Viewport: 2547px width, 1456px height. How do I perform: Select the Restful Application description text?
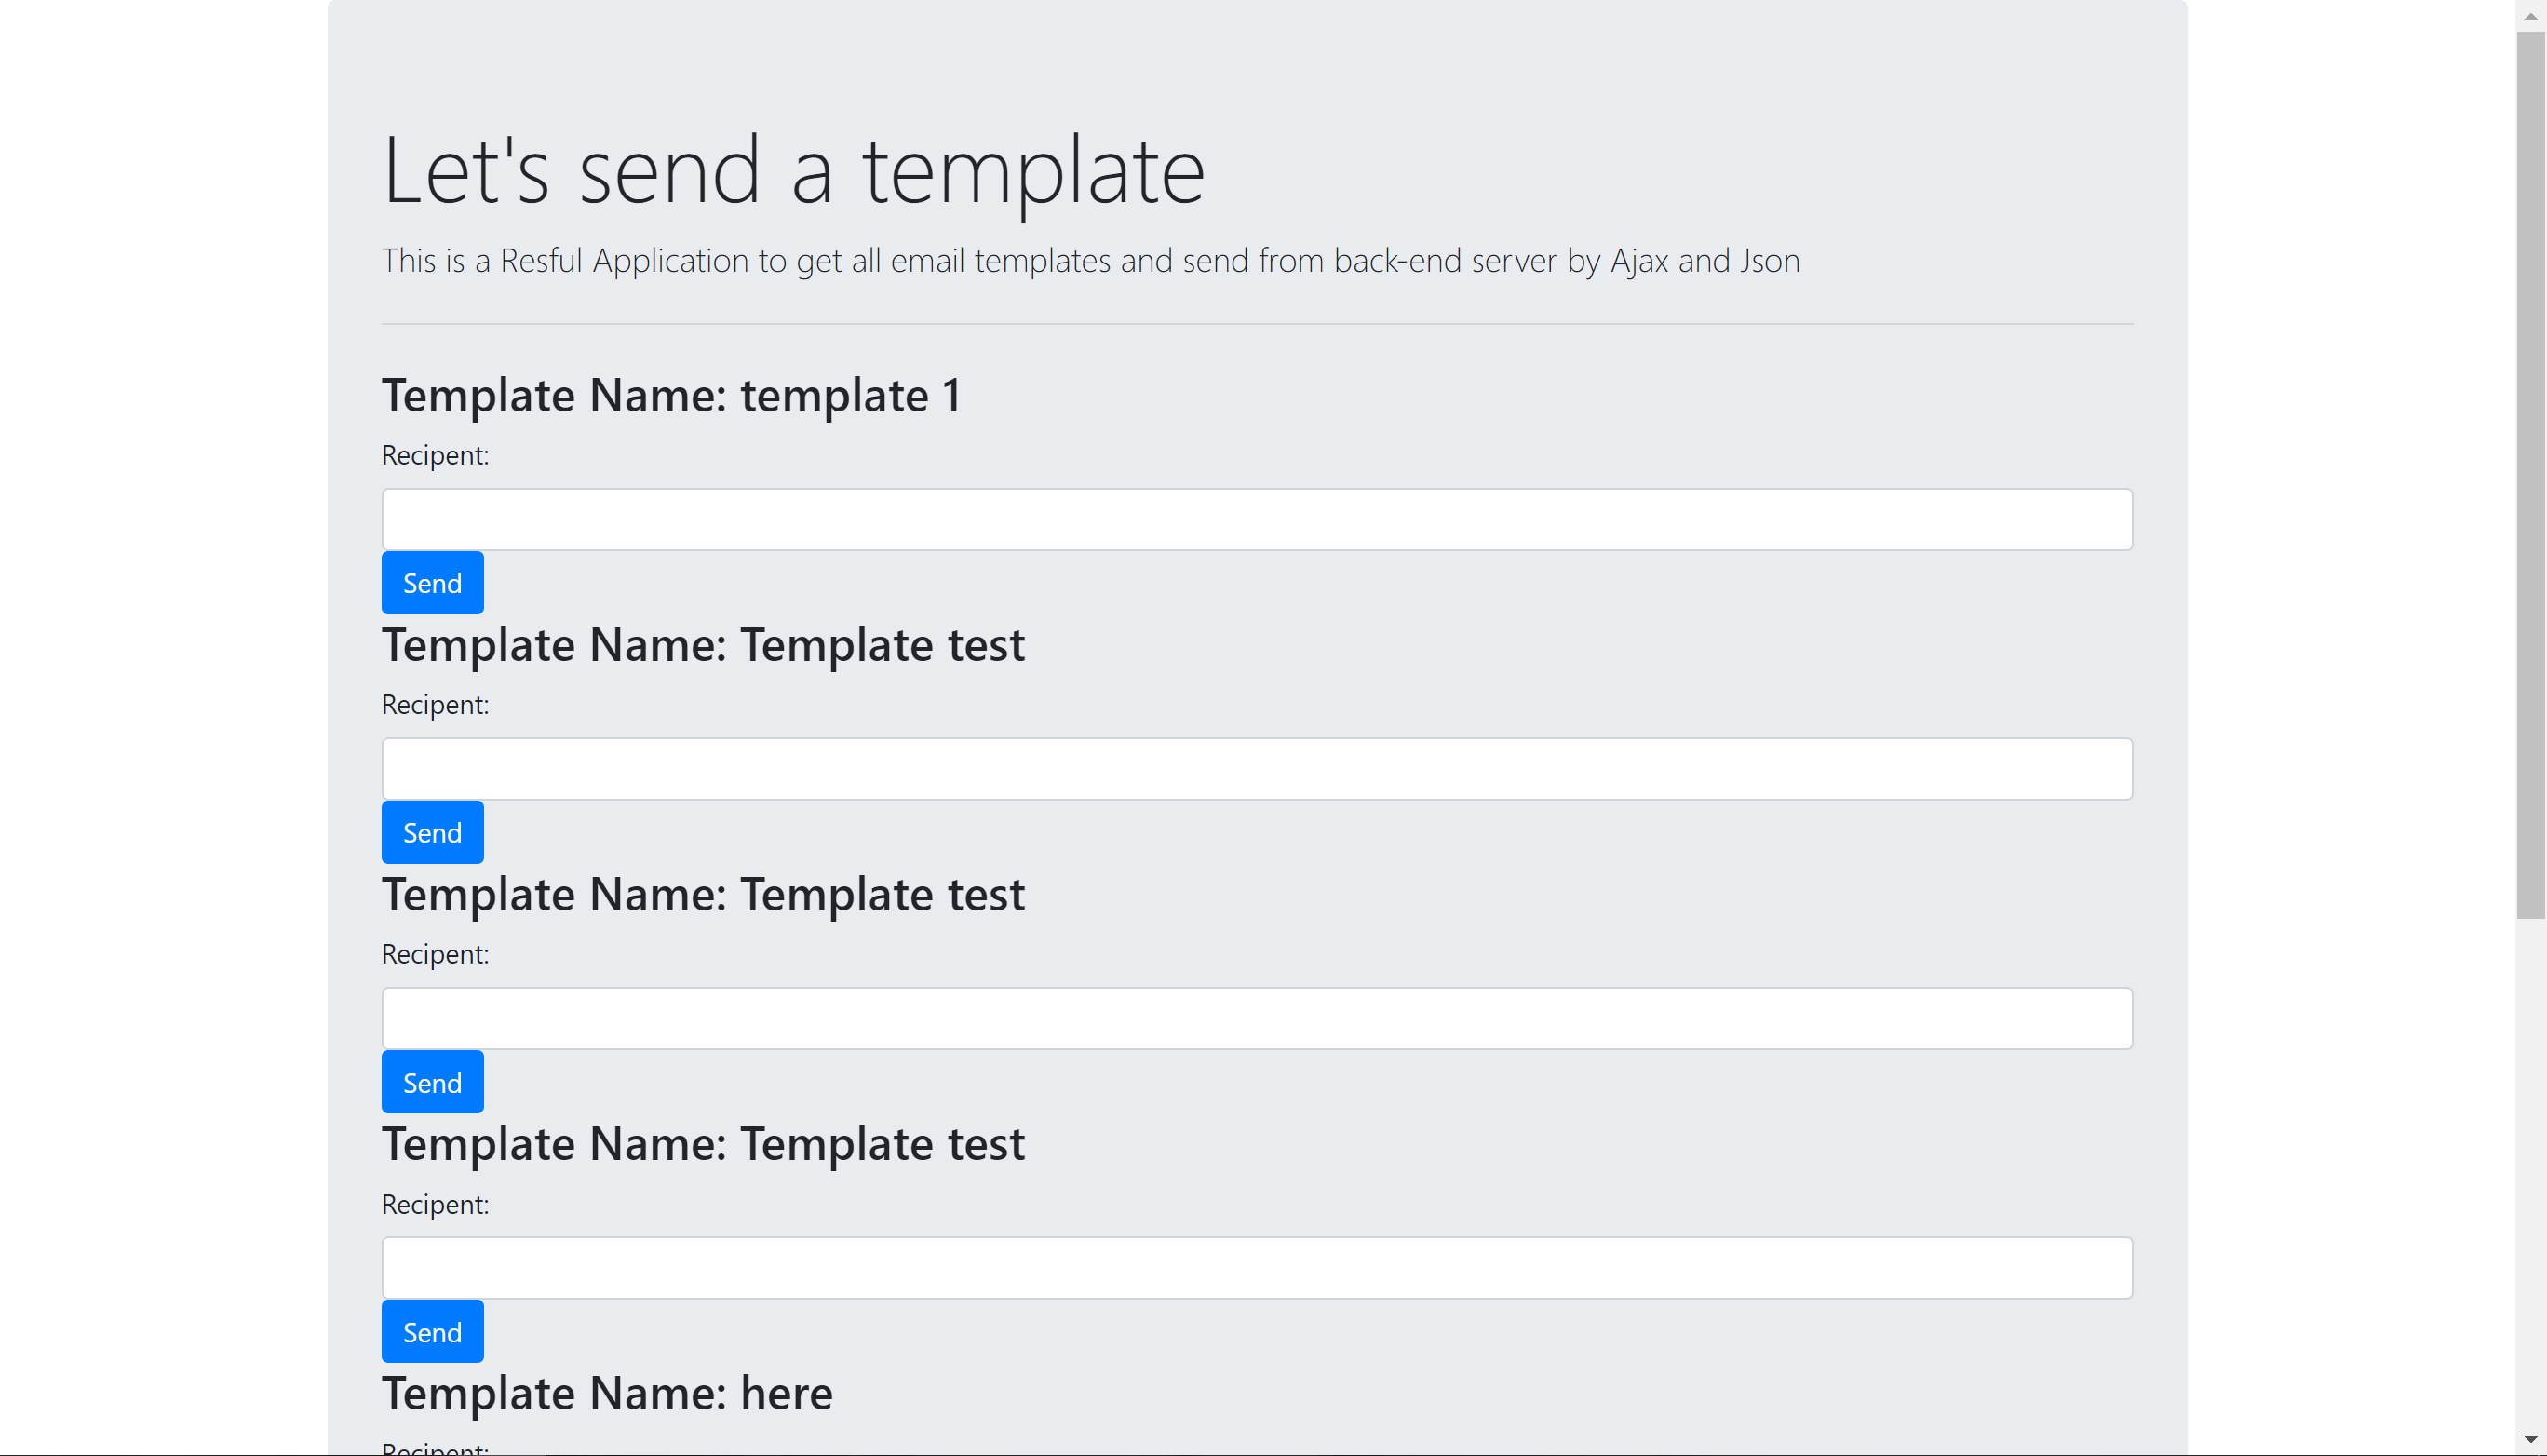[1090, 261]
